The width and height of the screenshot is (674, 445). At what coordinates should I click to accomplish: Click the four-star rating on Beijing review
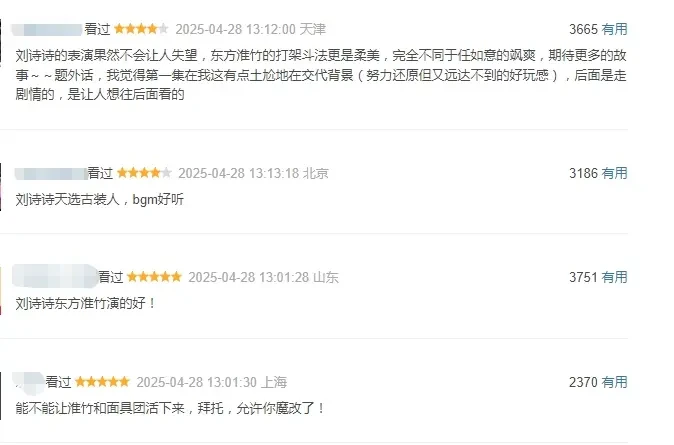tap(144, 173)
